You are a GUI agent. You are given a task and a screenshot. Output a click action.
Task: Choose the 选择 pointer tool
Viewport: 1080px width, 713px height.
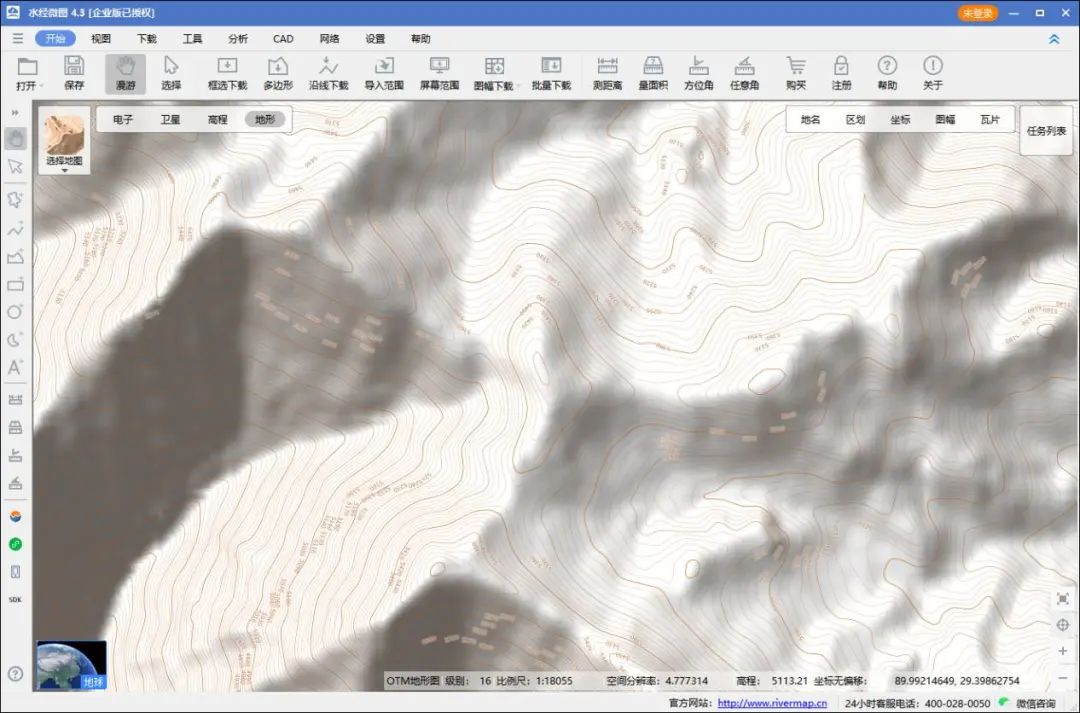click(x=171, y=74)
